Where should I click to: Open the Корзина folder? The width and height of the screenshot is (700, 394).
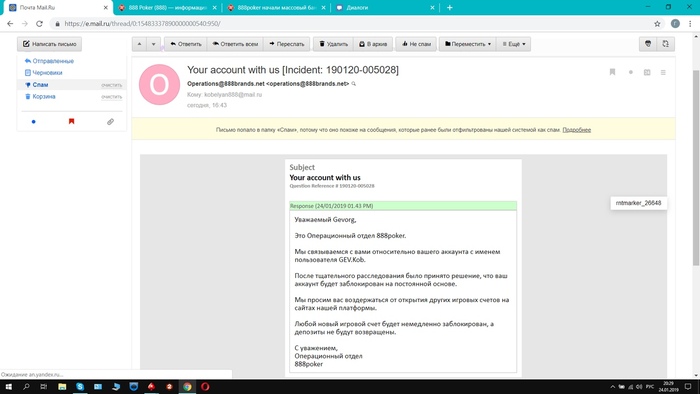tap(44, 96)
